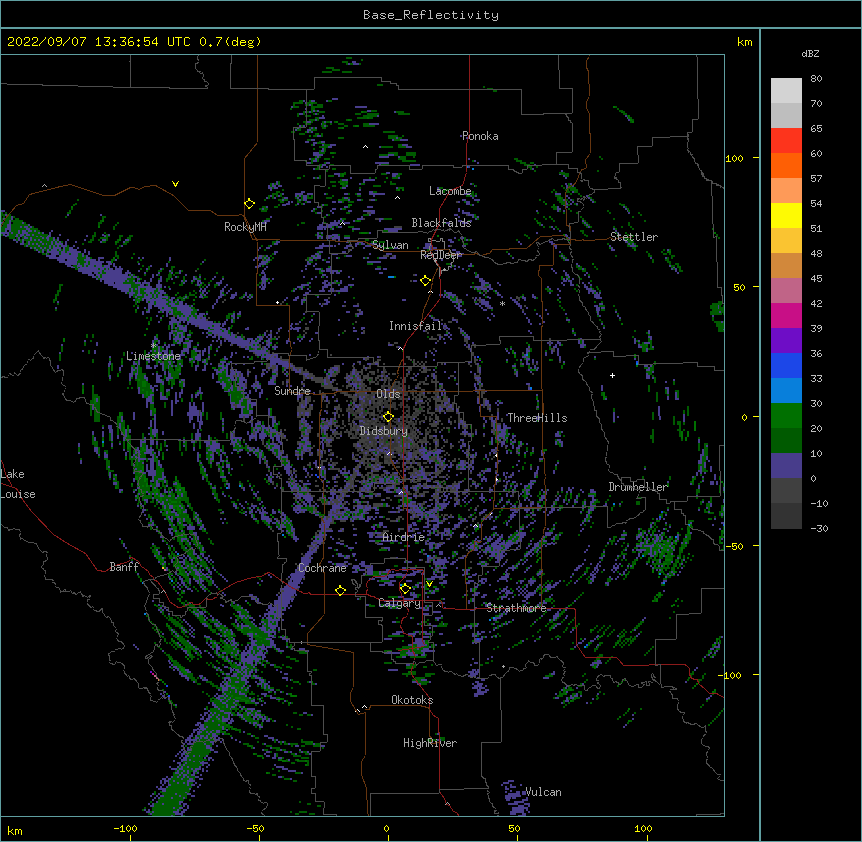Click the RedDeer city label

[x=441, y=255]
